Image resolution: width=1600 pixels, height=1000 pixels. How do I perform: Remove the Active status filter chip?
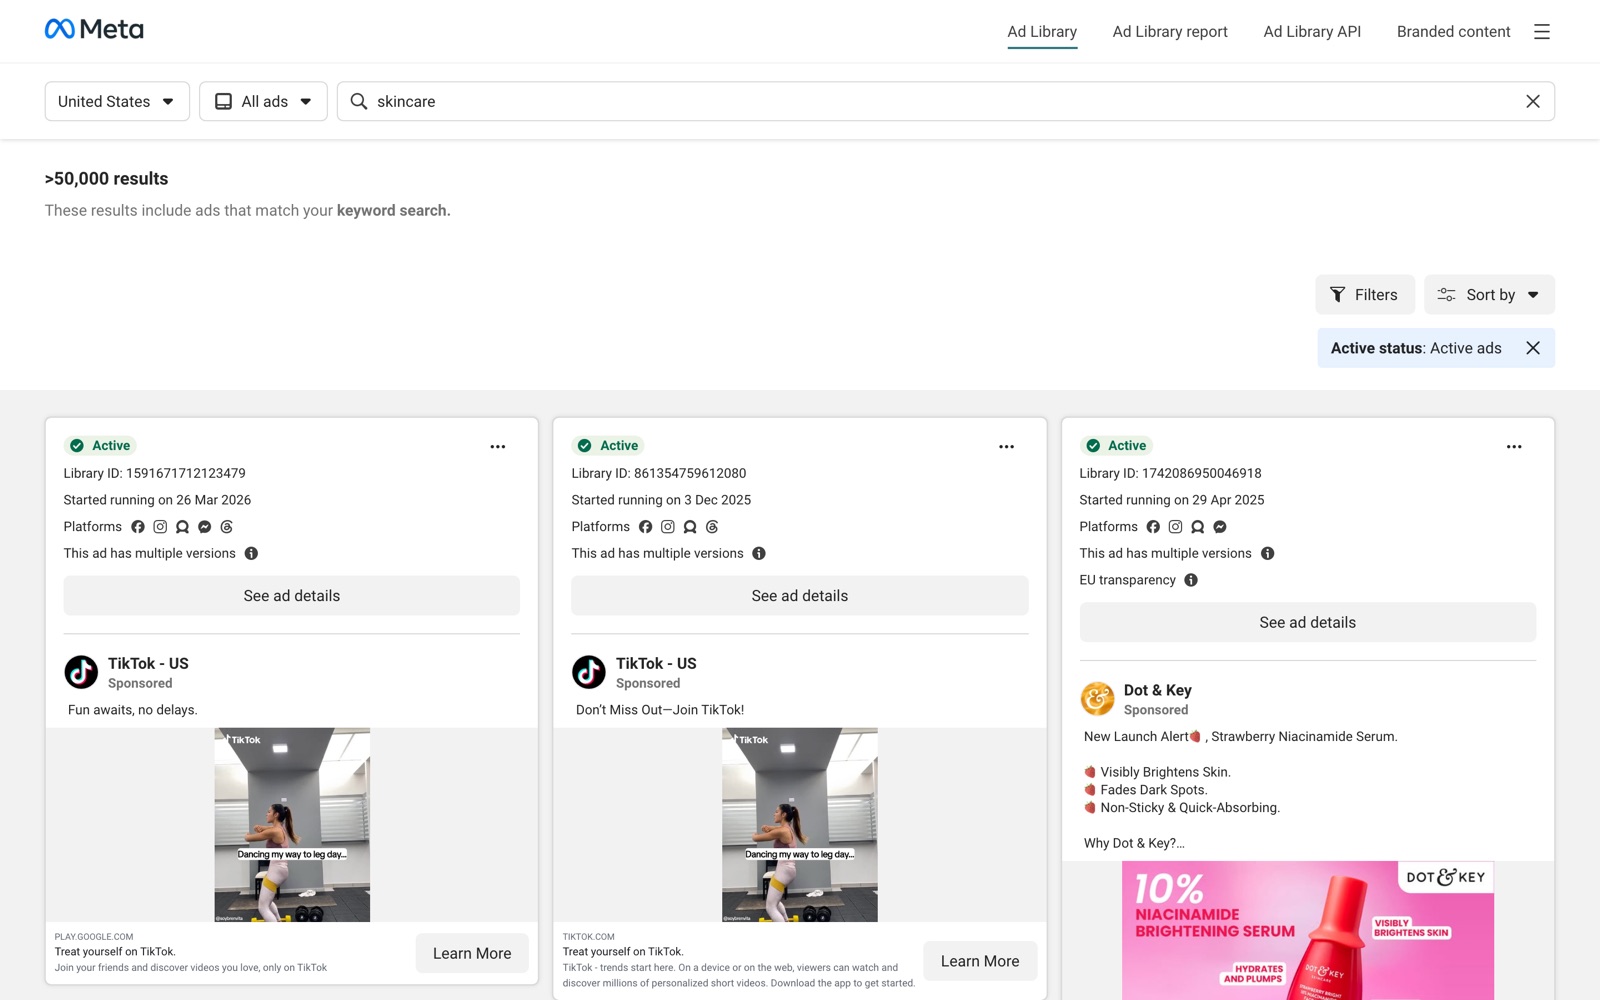click(1533, 348)
